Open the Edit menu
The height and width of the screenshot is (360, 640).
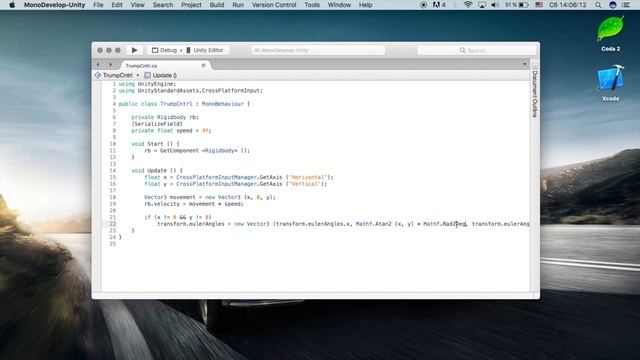pos(117,5)
